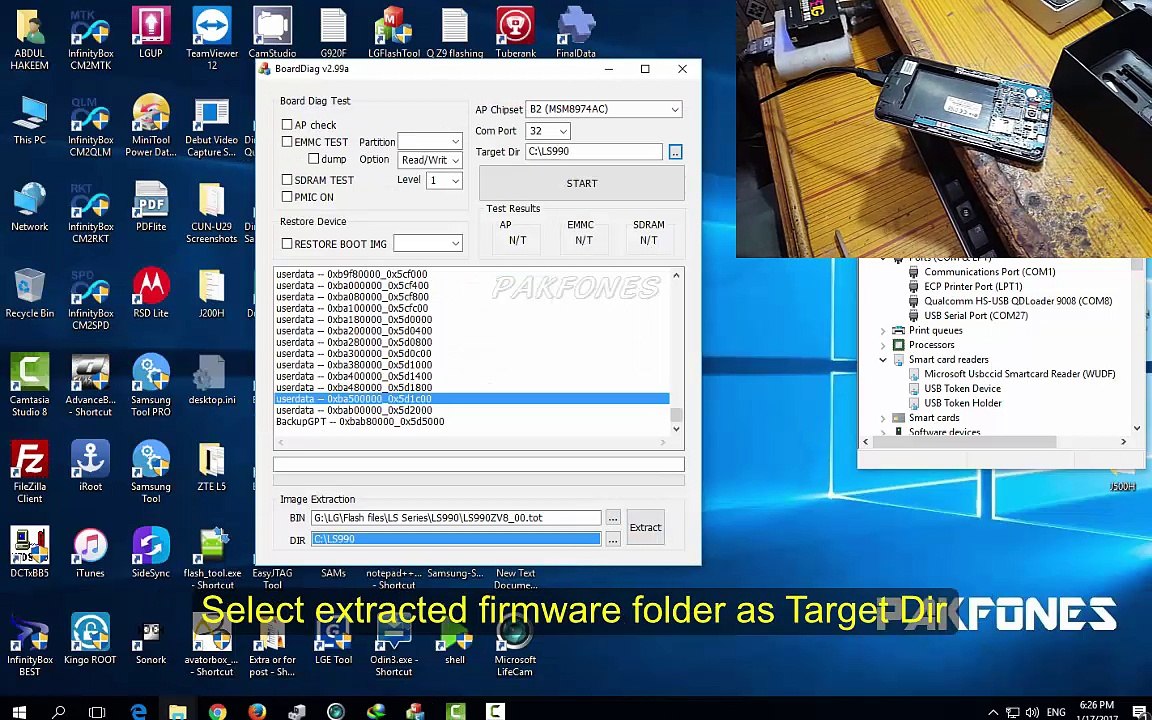Click the Target Dir text field
Screen dimensions: 1152x720
click(594, 151)
